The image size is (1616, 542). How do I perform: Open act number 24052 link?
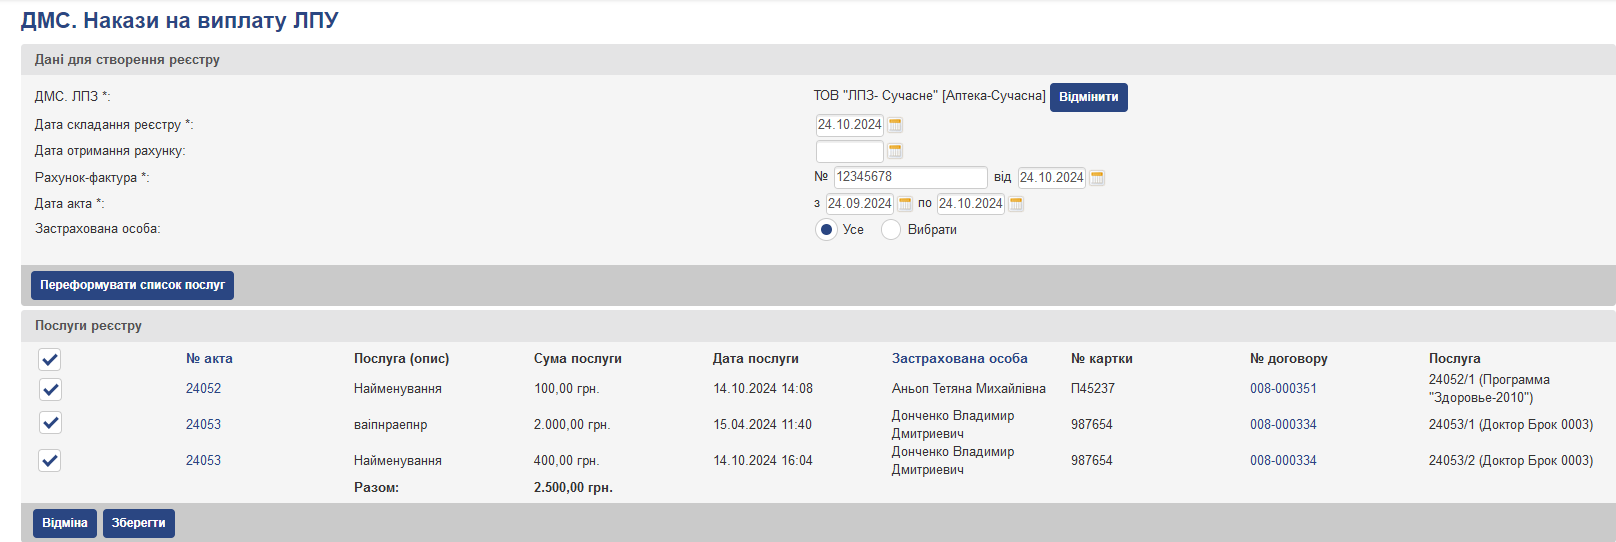pos(203,389)
